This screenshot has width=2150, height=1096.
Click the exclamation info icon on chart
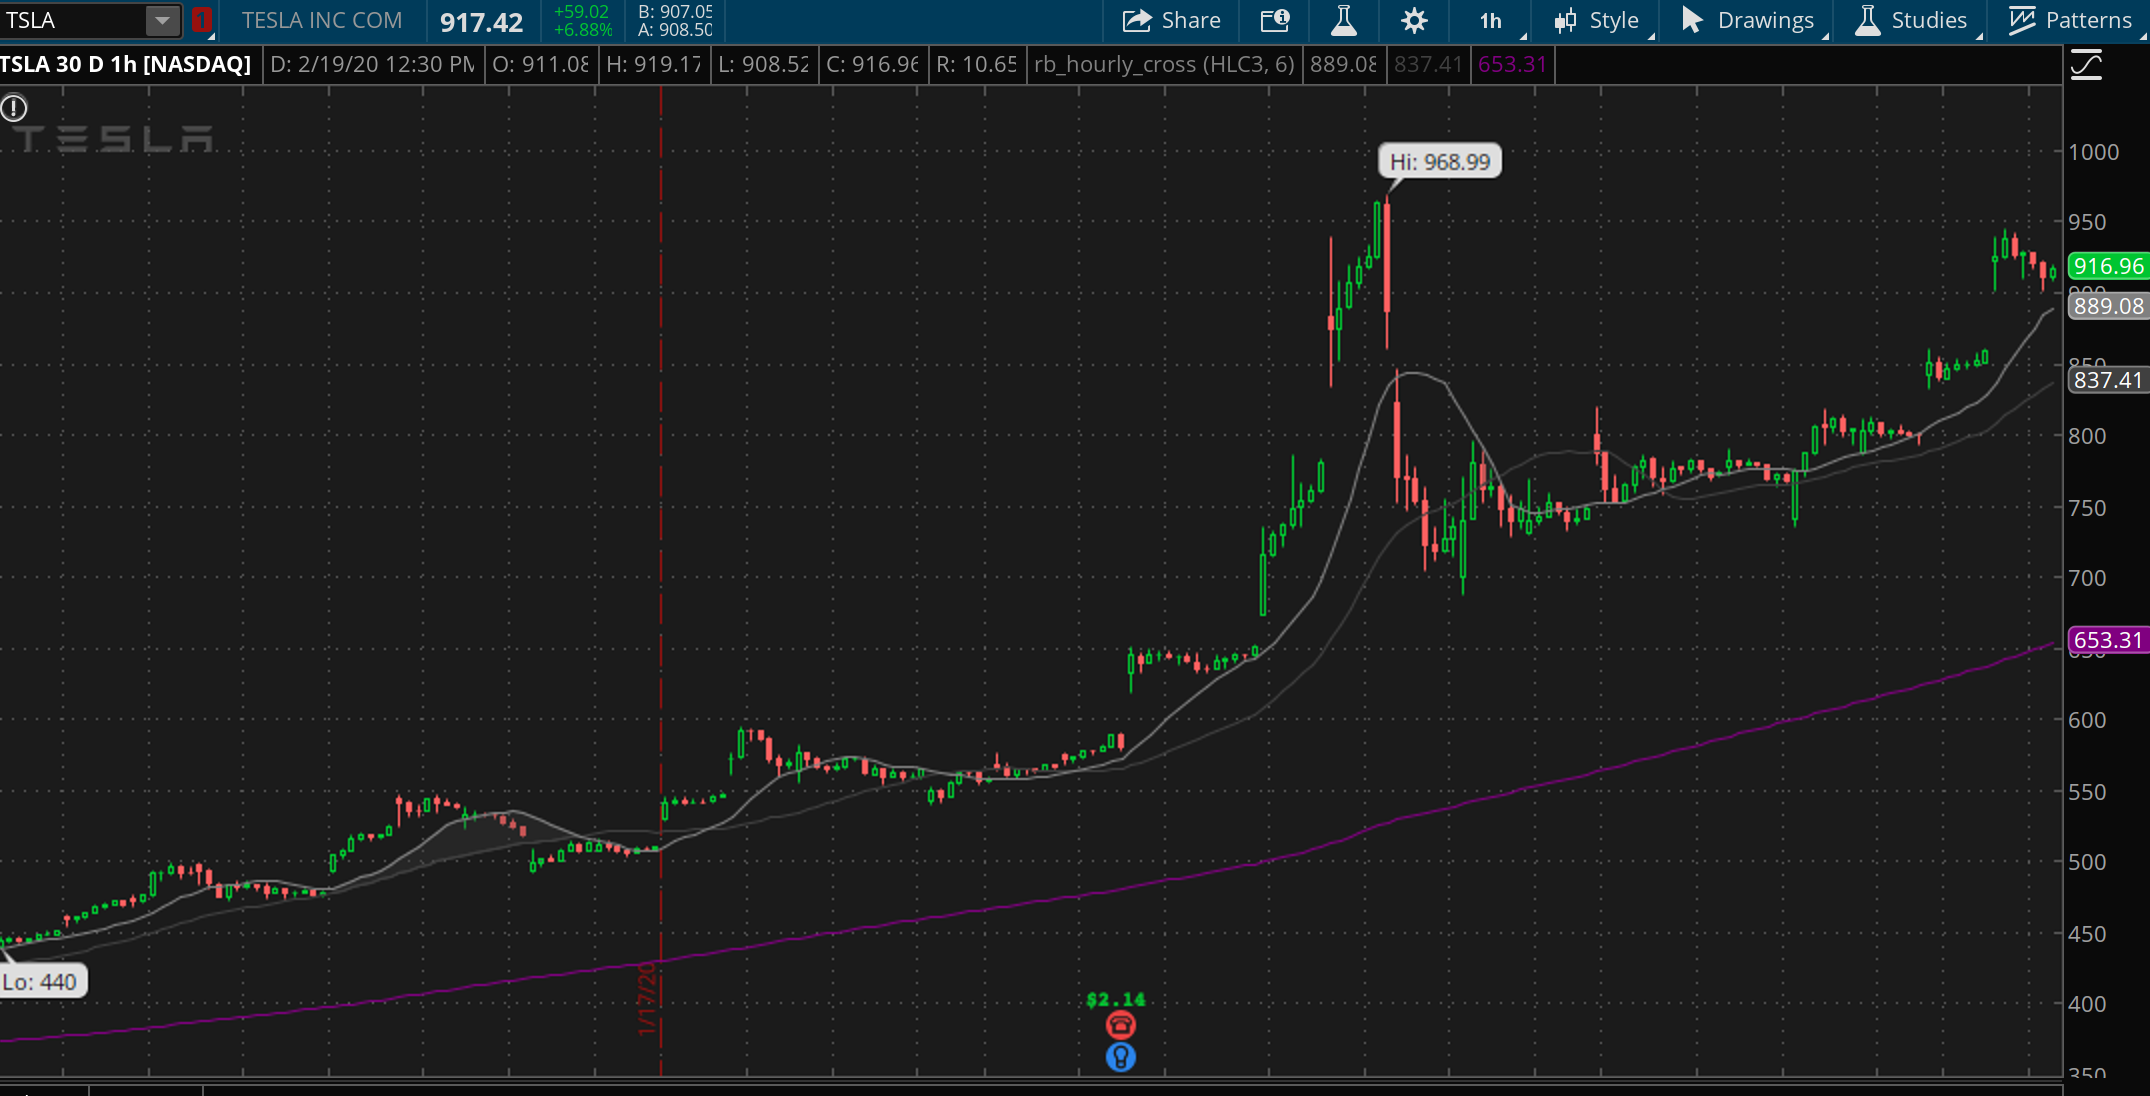coord(14,108)
